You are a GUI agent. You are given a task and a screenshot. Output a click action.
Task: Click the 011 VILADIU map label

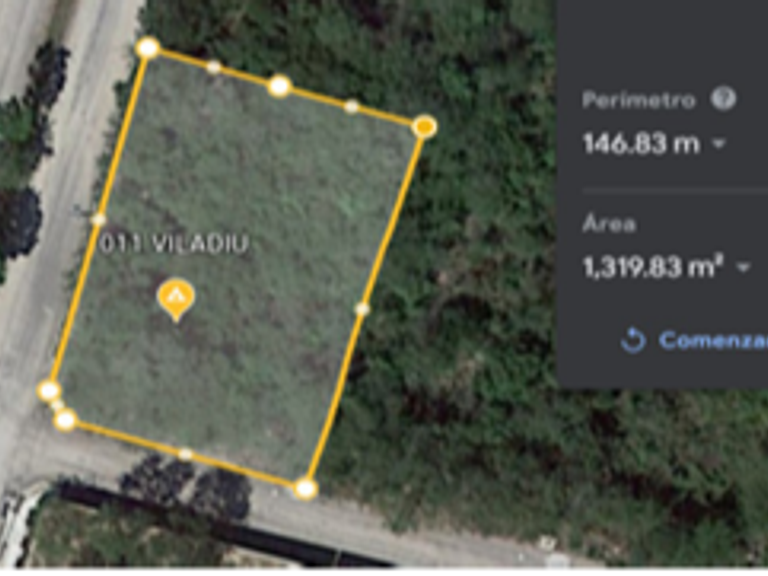pos(174,243)
